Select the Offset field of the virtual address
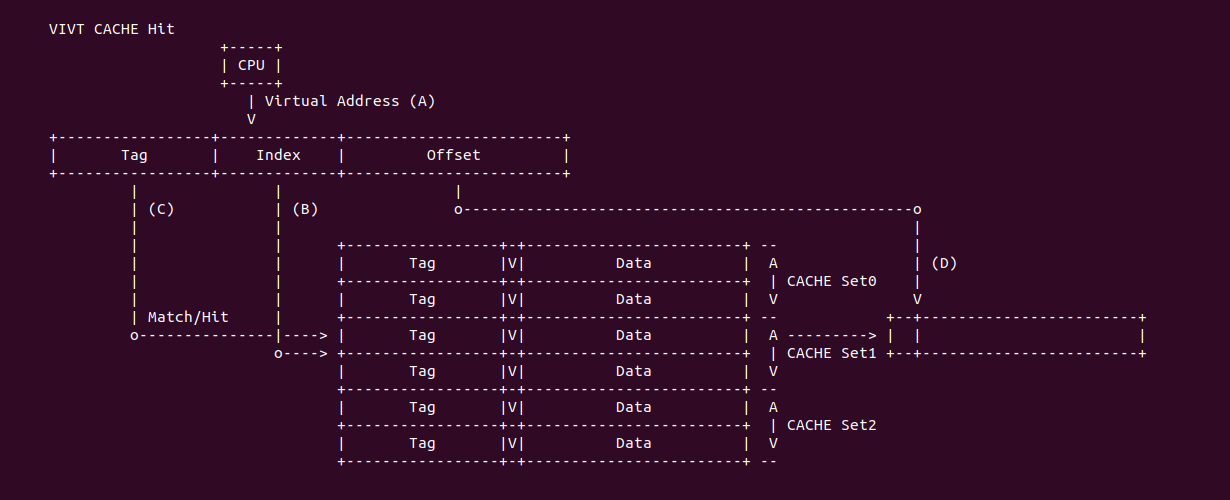1230x500 pixels. (453, 155)
